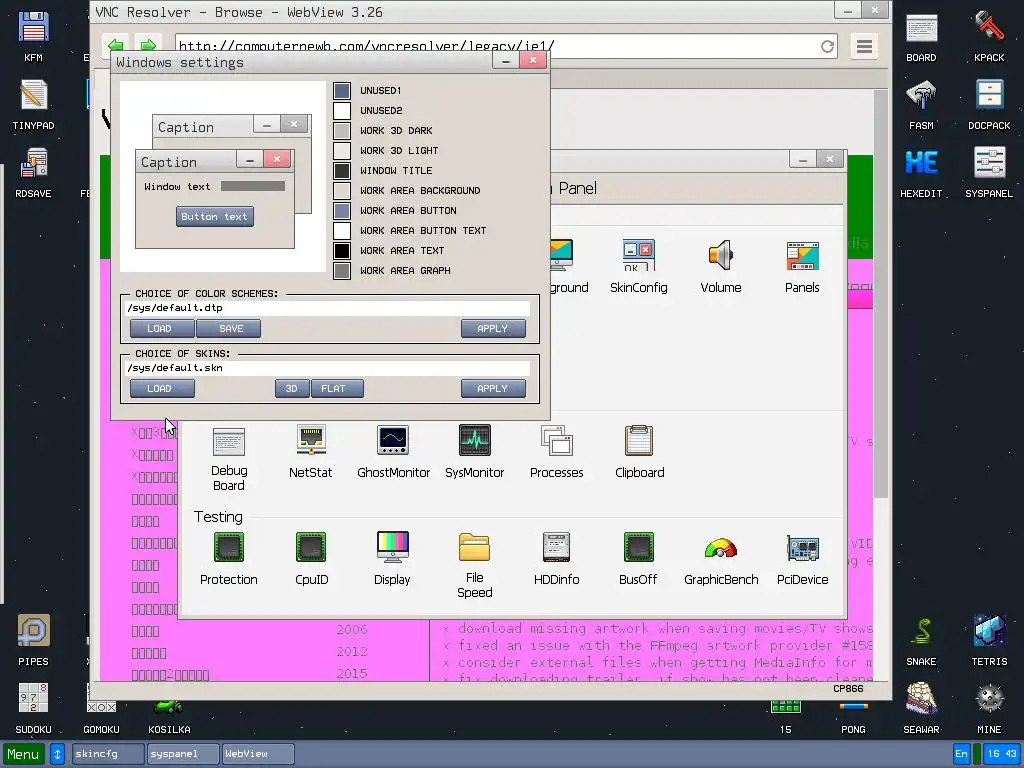Click the WebView forward arrow

click(148, 45)
